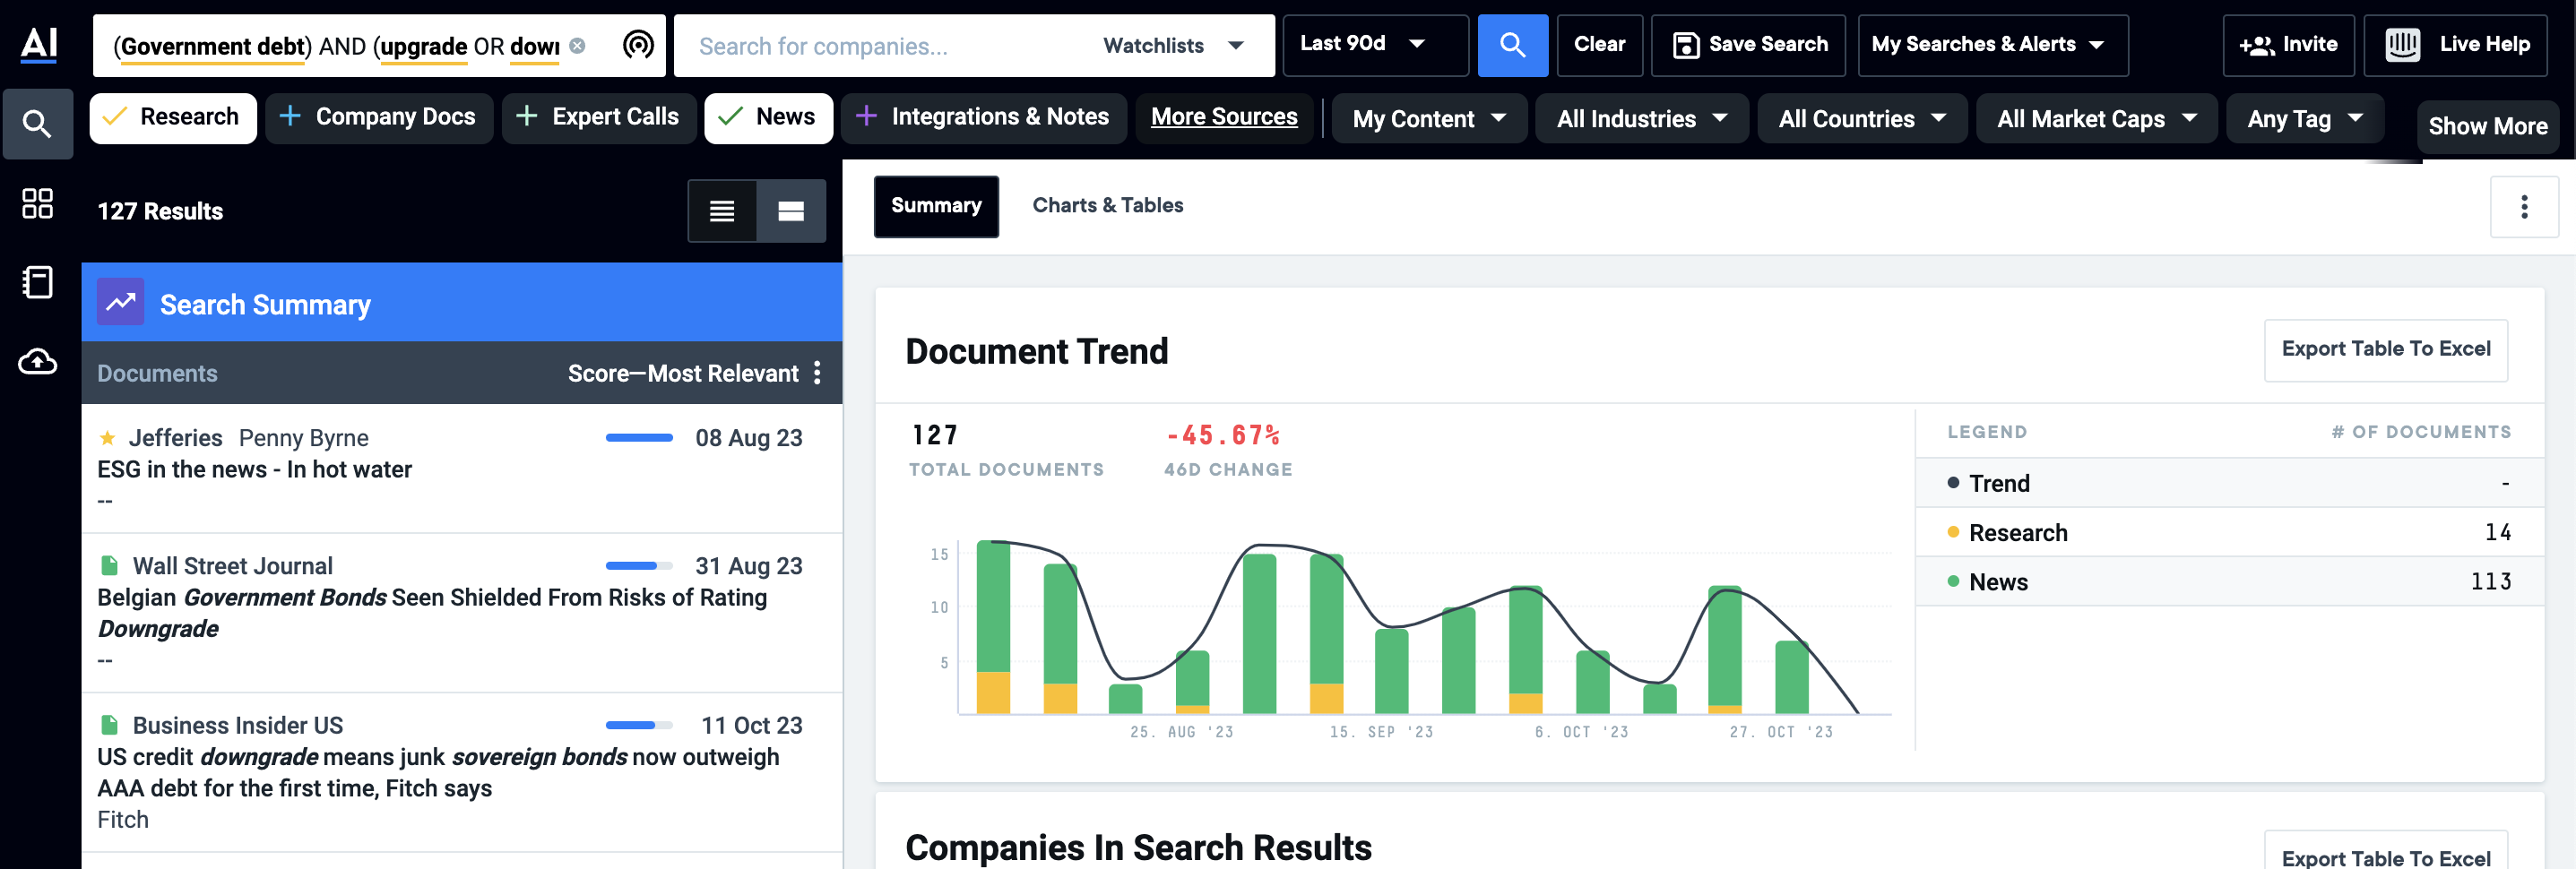
Task: Switch to the Charts & Tables tab
Action: [1107, 205]
